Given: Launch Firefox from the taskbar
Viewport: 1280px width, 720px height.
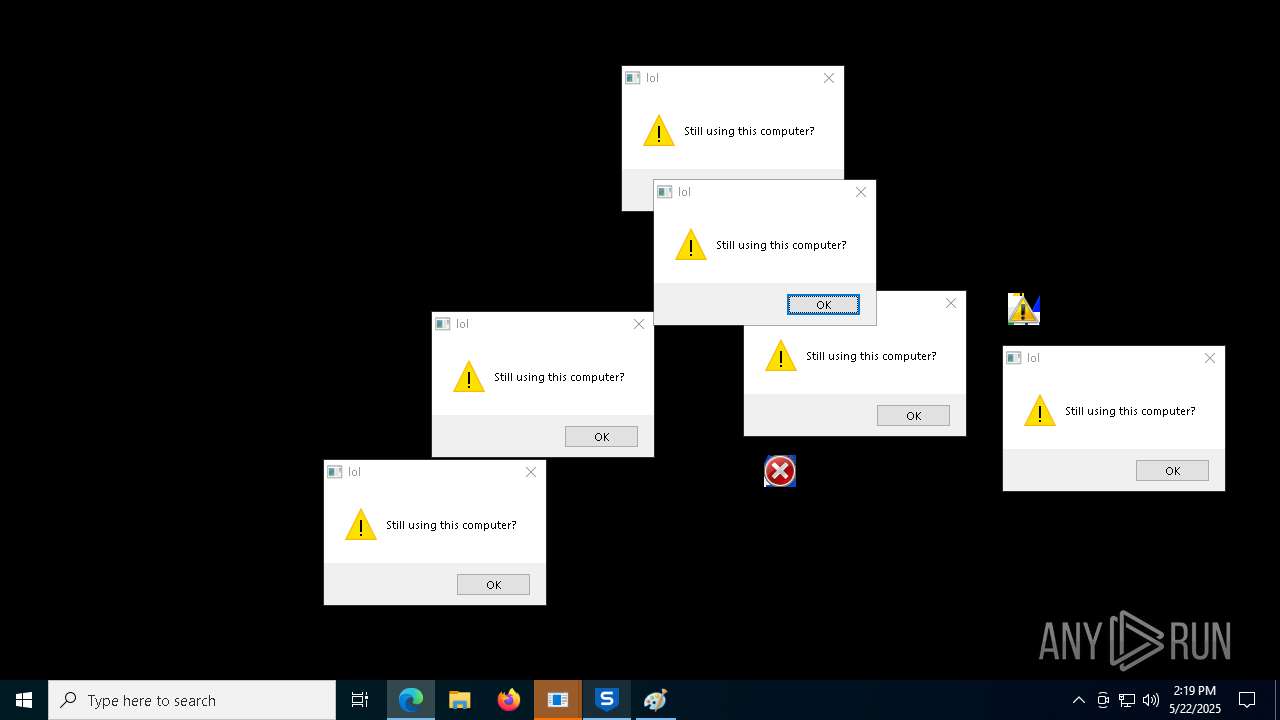Looking at the screenshot, I should coord(509,700).
